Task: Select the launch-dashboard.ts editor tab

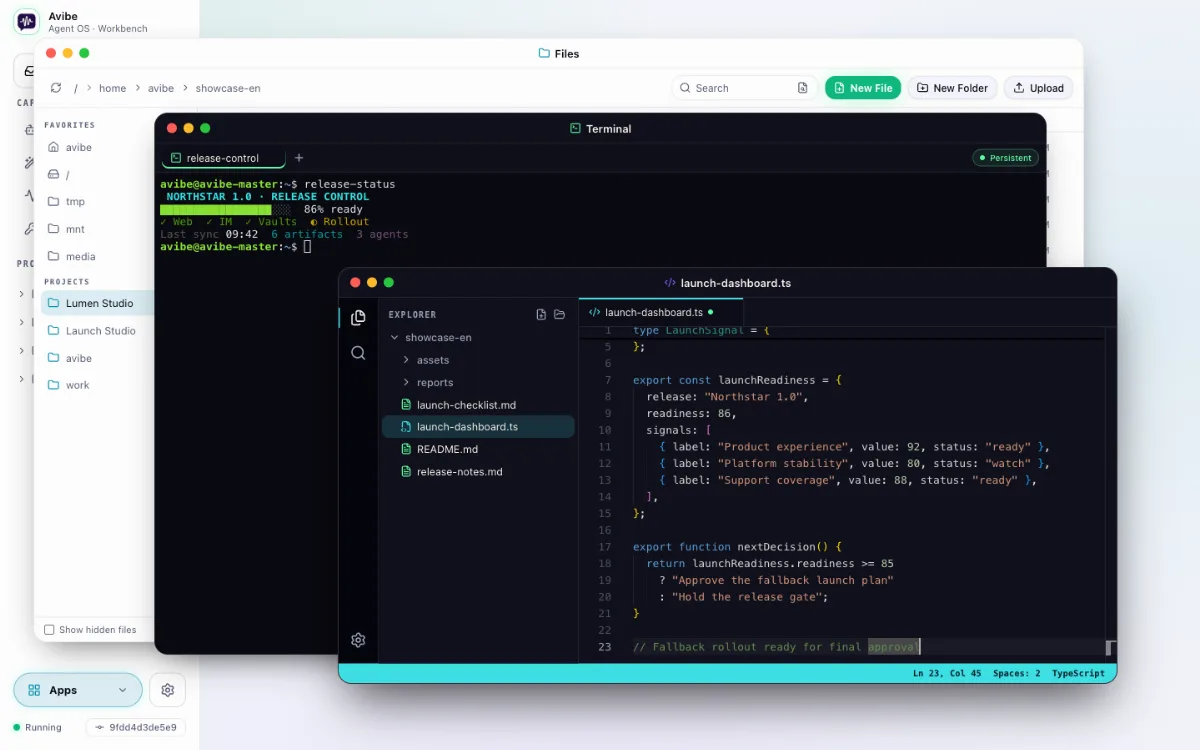Action: (661, 312)
